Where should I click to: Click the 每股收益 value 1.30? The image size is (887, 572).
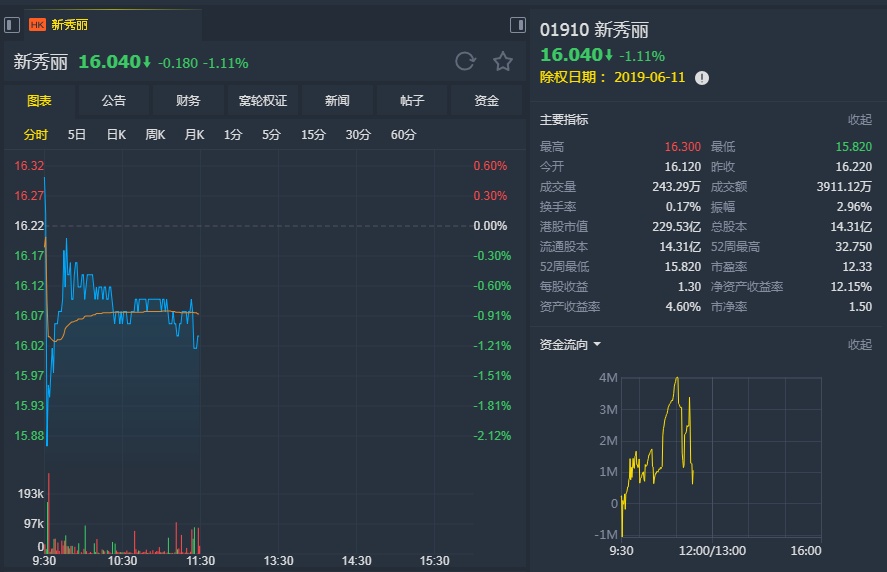pos(690,287)
